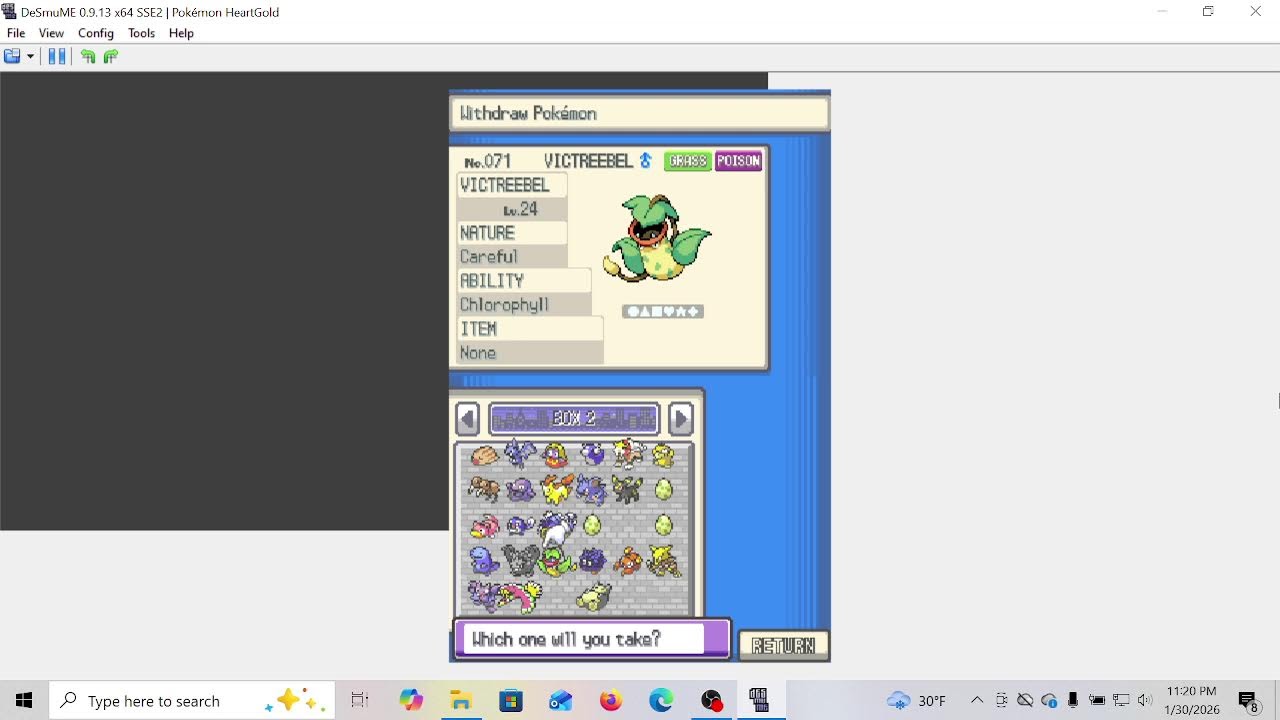This screenshot has height=720, width=1280.
Task: Click the rotate display right icon
Action: point(110,56)
